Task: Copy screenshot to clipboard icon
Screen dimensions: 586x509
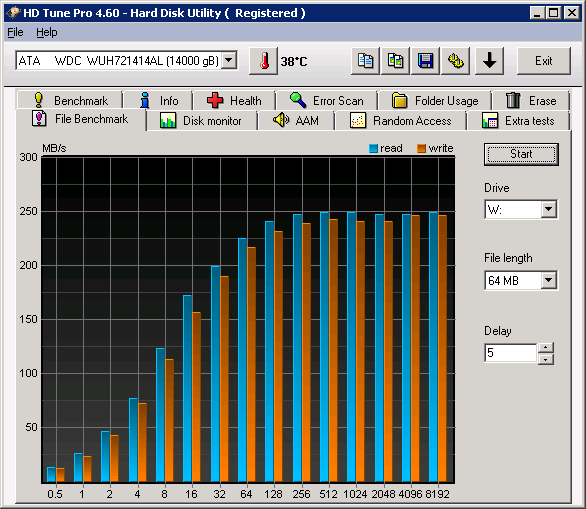Action: tap(395, 61)
